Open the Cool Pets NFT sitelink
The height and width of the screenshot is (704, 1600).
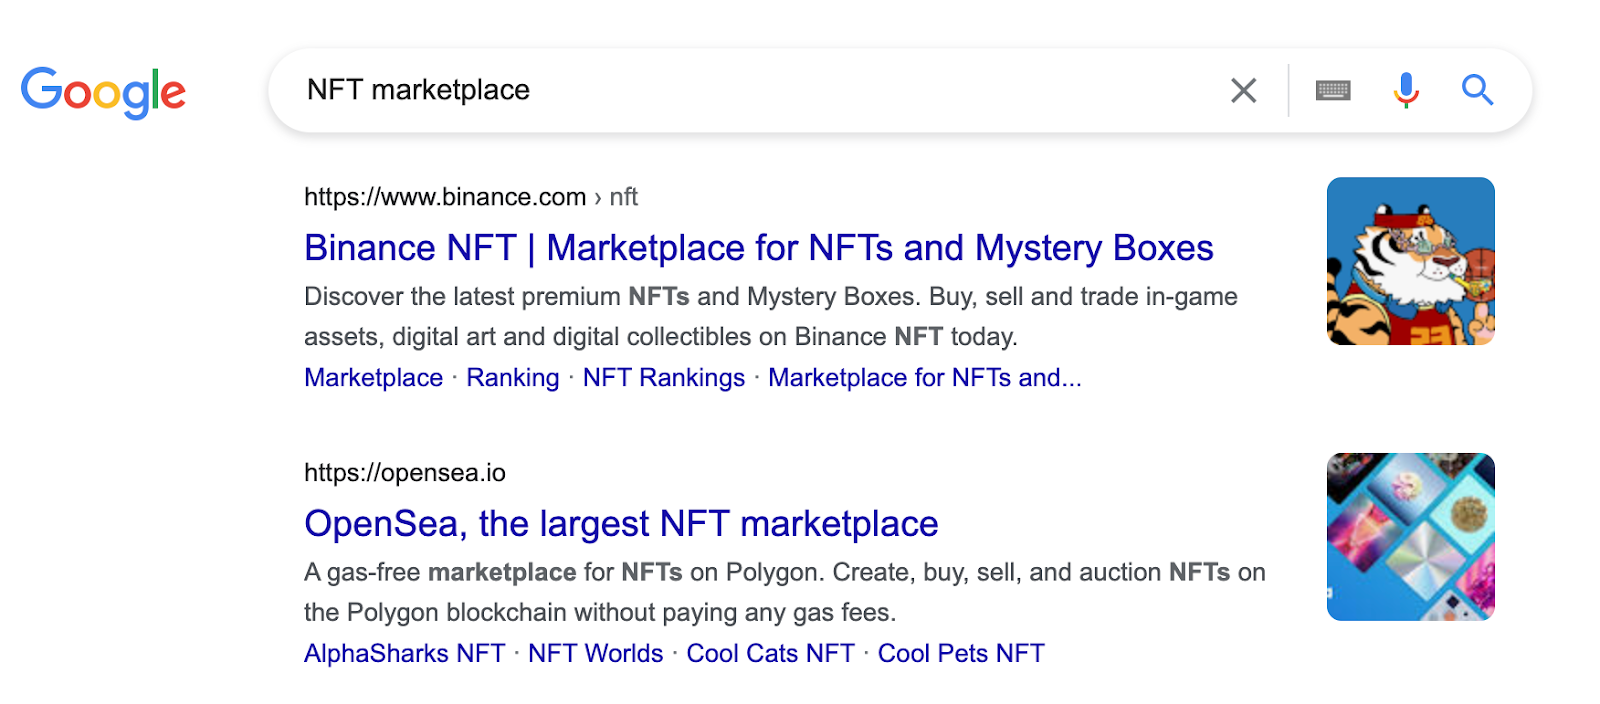pyautogui.click(x=960, y=654)
